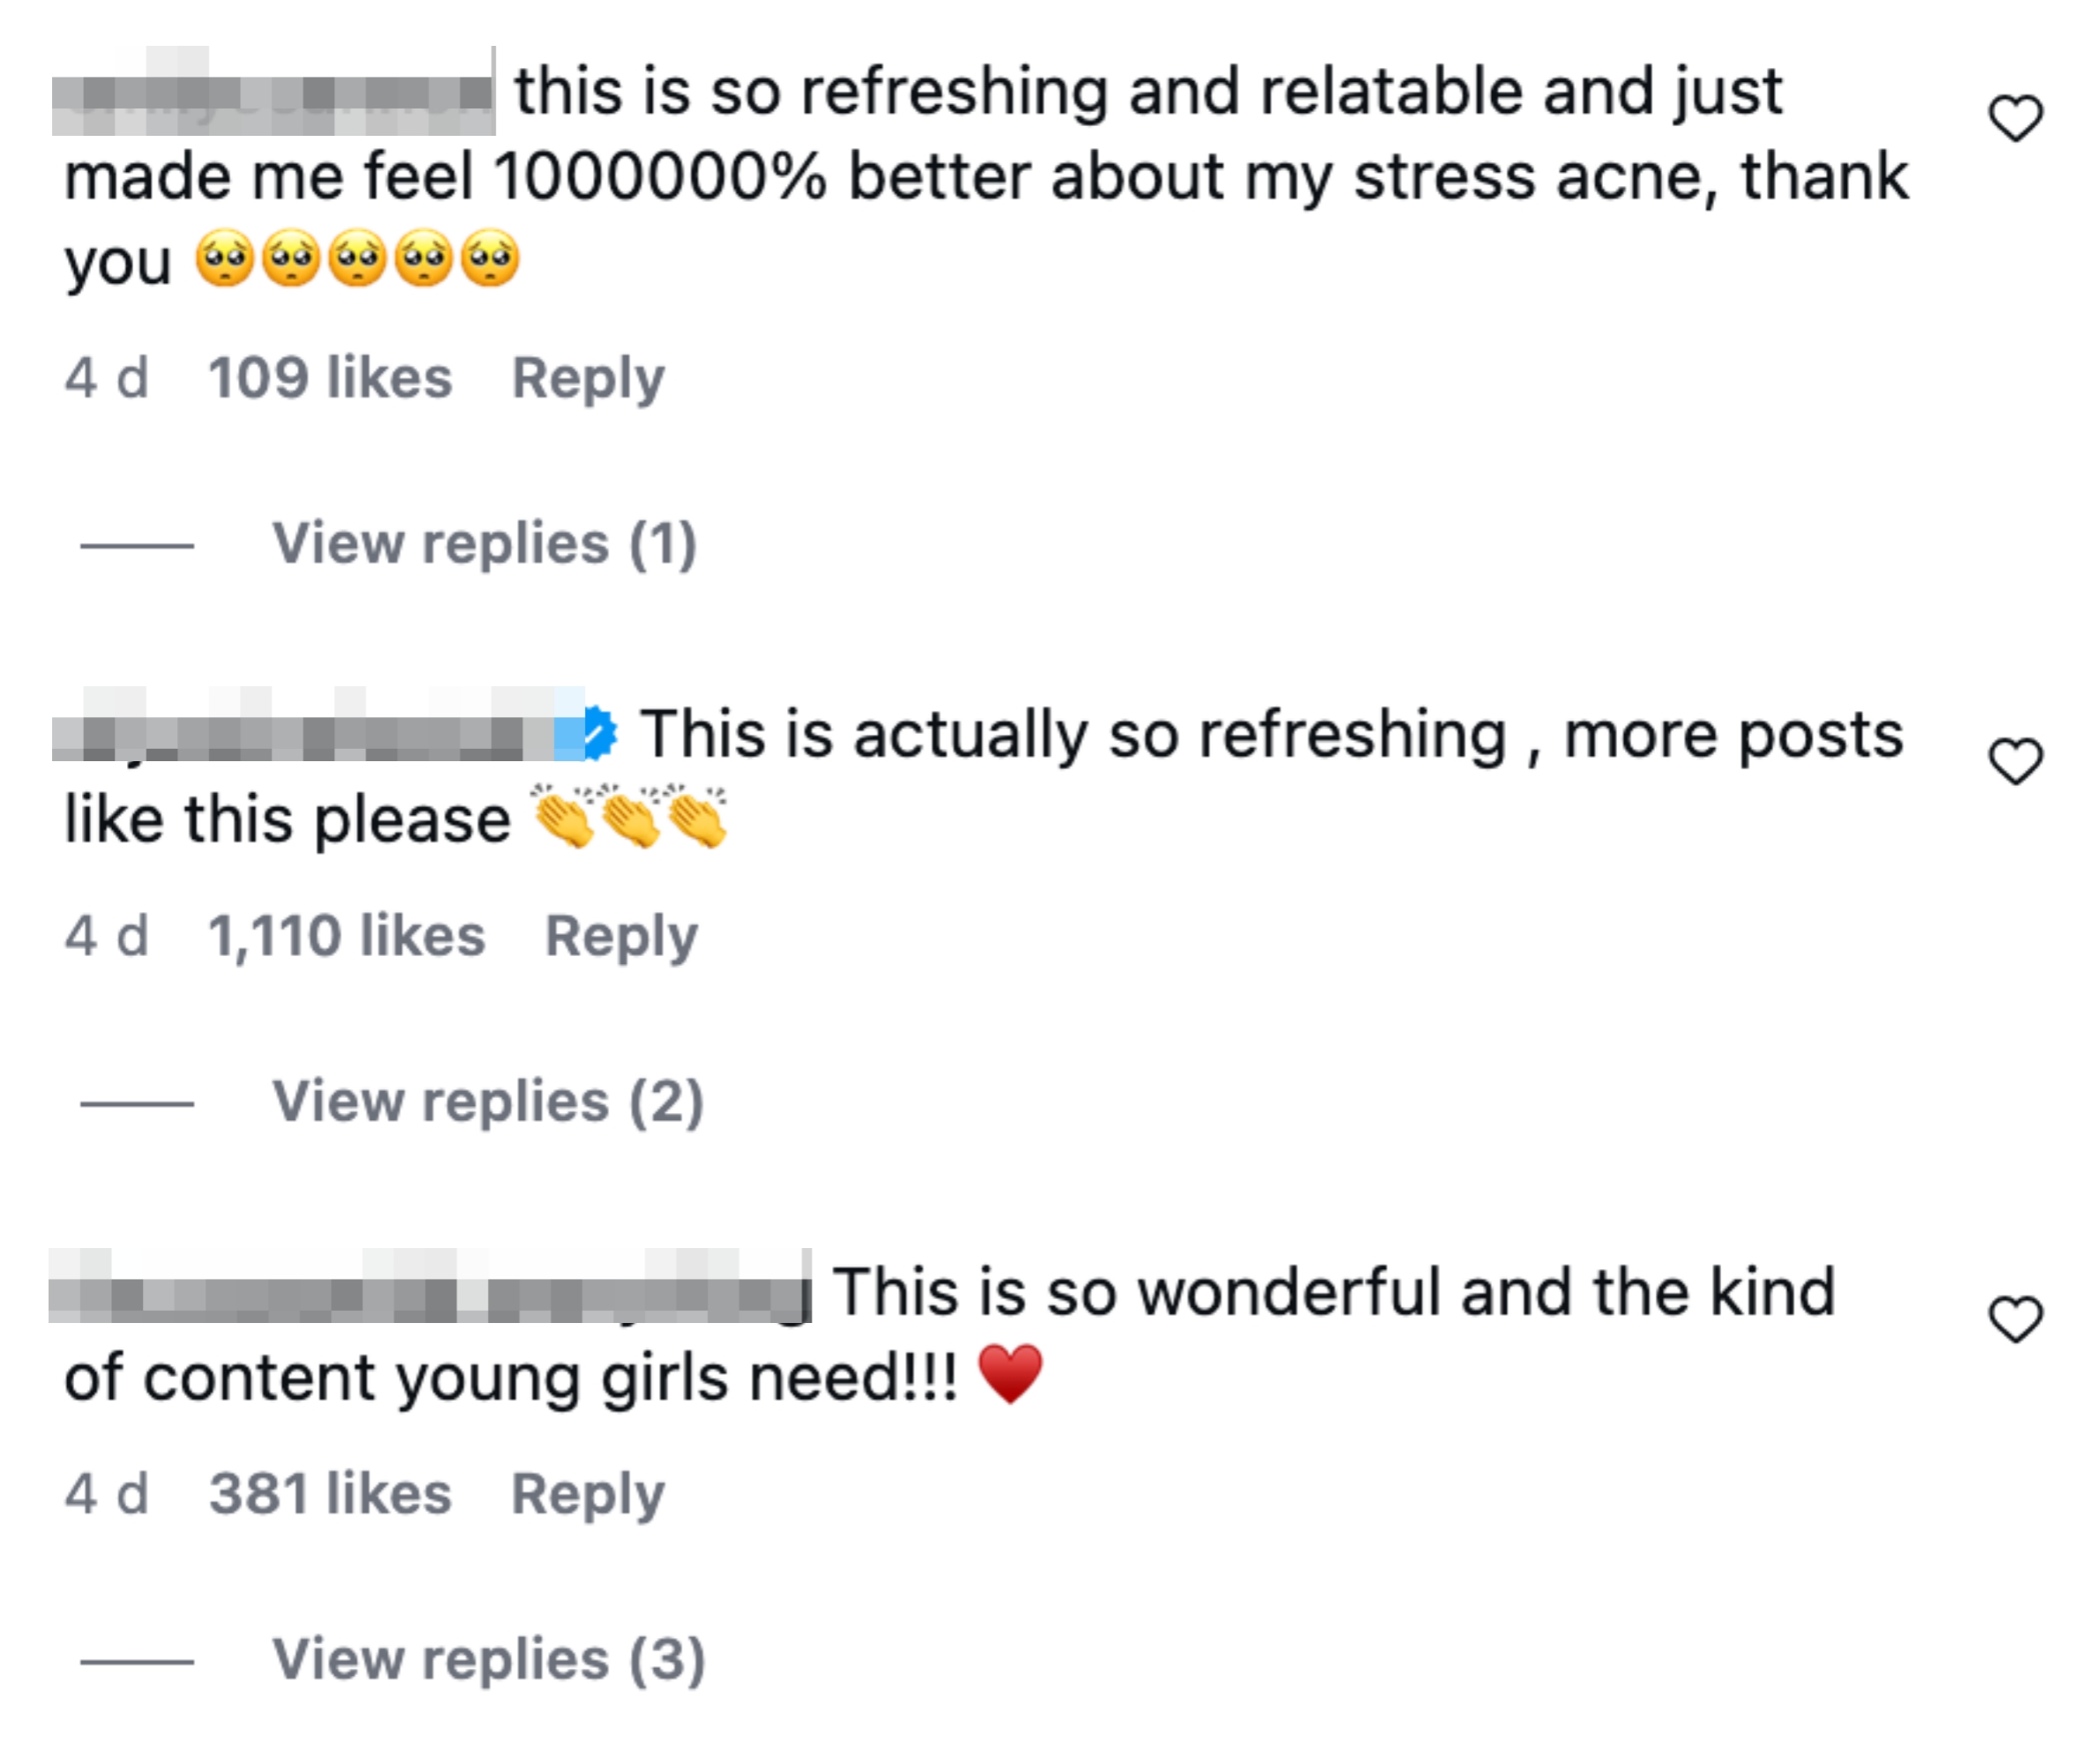This screenshot has width=2090, height=1764.
Task: Click the red heart emoji in the comment
Action: [1010, 1374]
